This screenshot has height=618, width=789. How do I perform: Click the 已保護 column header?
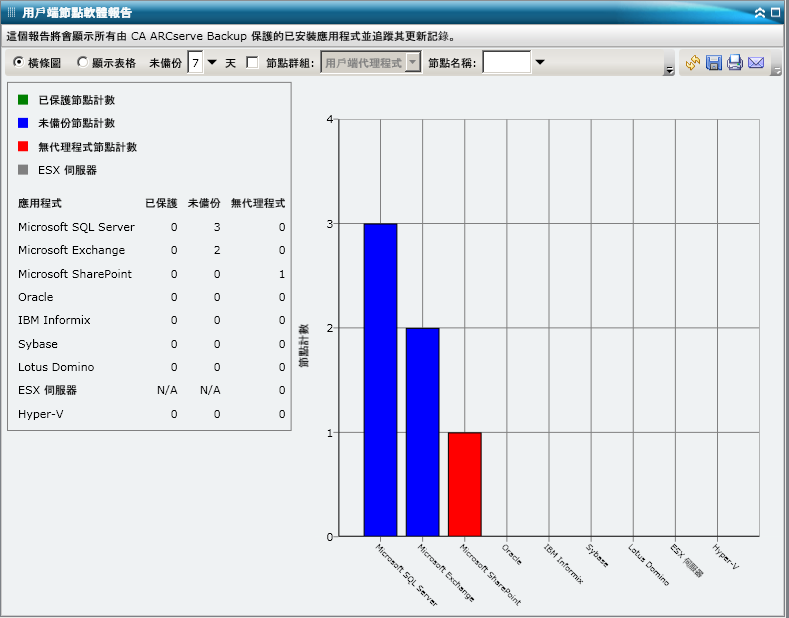point(162,203)
